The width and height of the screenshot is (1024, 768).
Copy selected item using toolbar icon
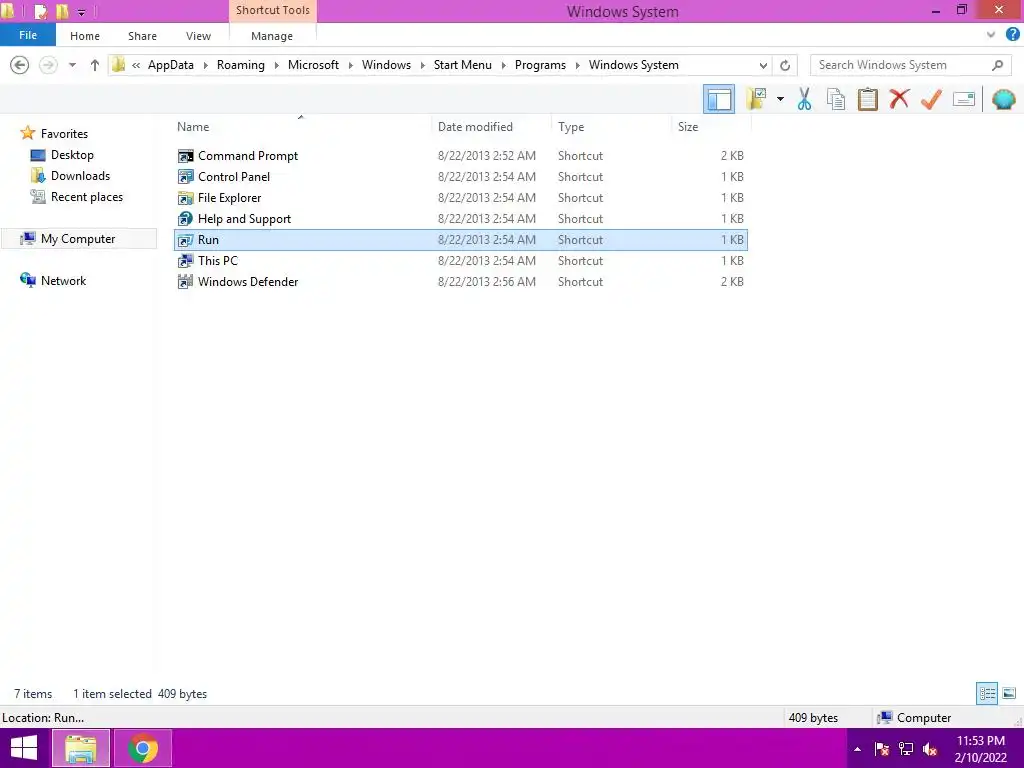click(x=836, y=99)
